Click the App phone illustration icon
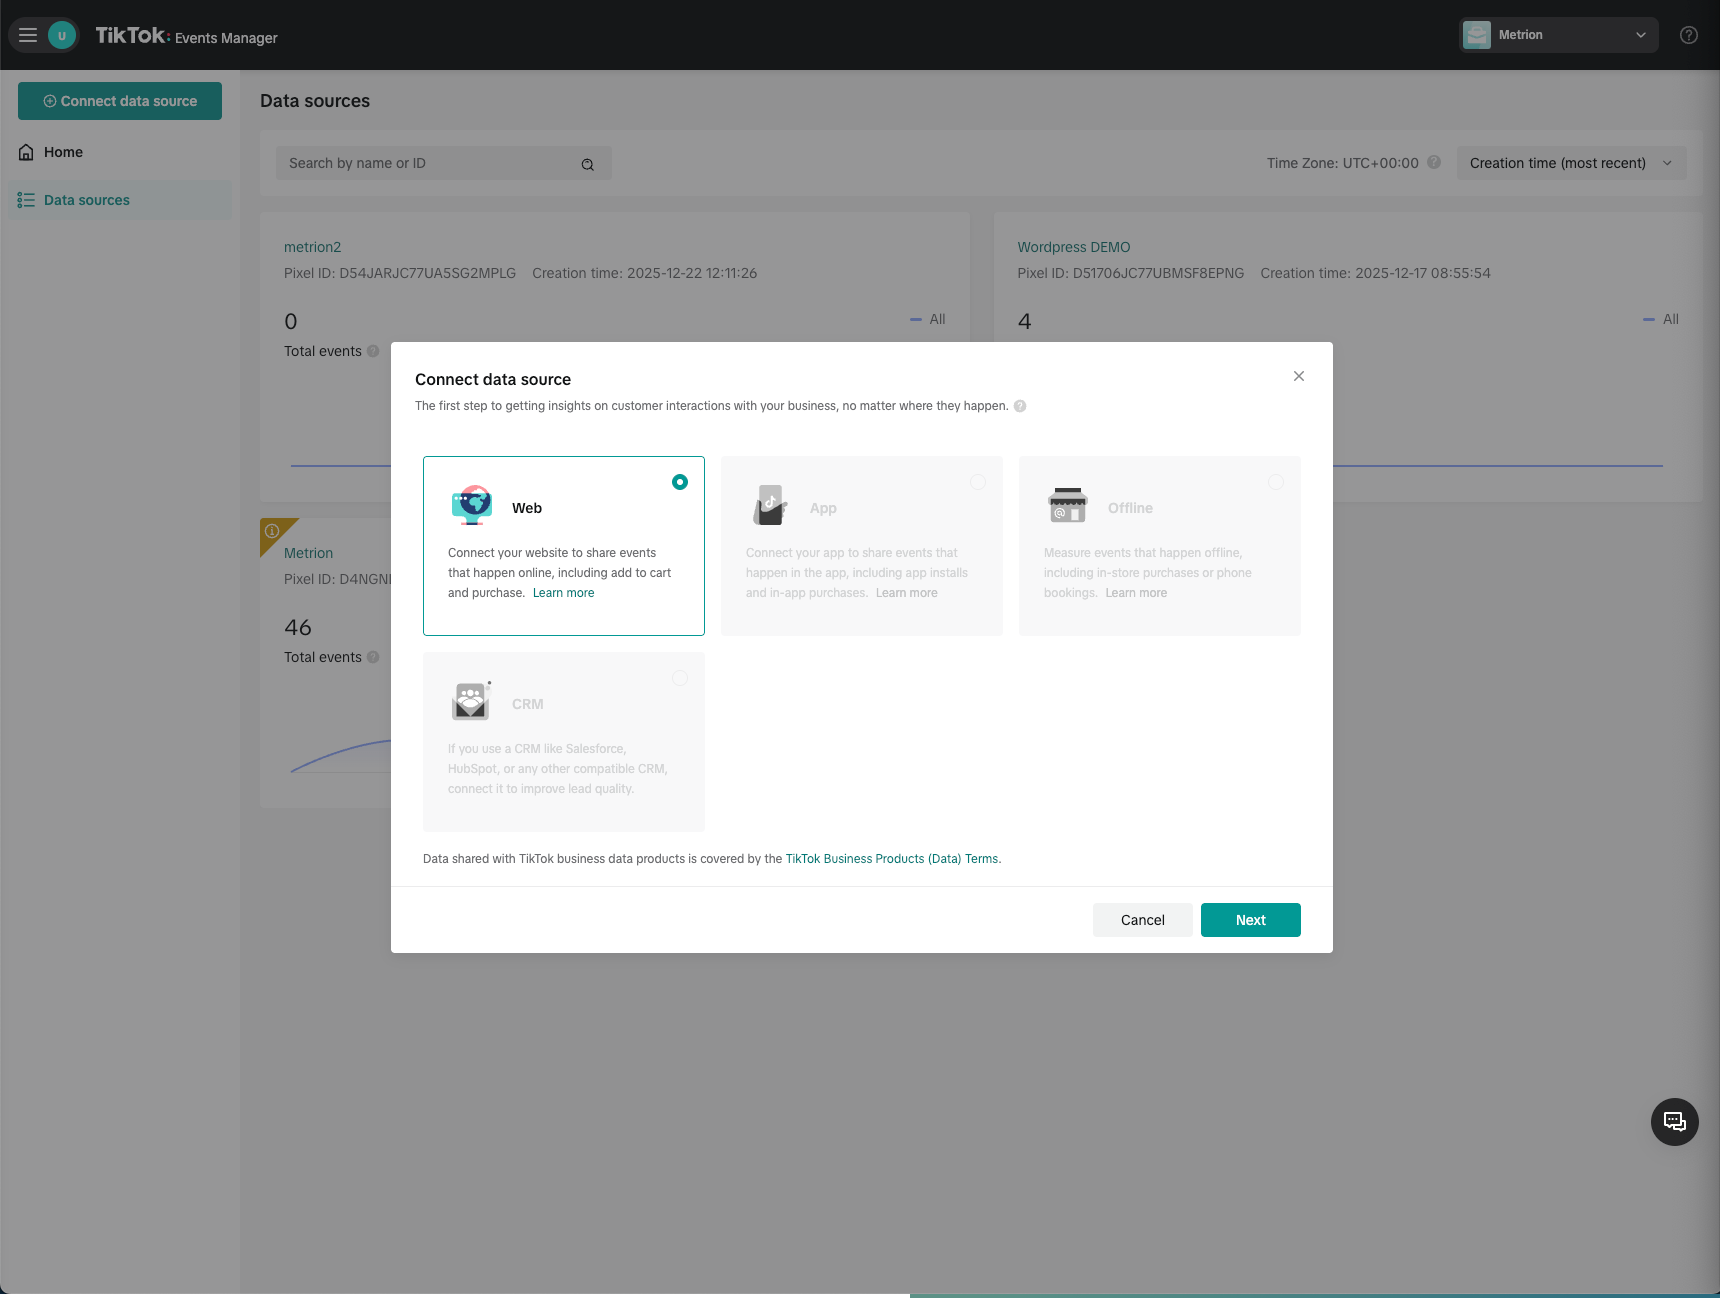The width and height of the screenshot is (1720, 1298). point(770,506)
